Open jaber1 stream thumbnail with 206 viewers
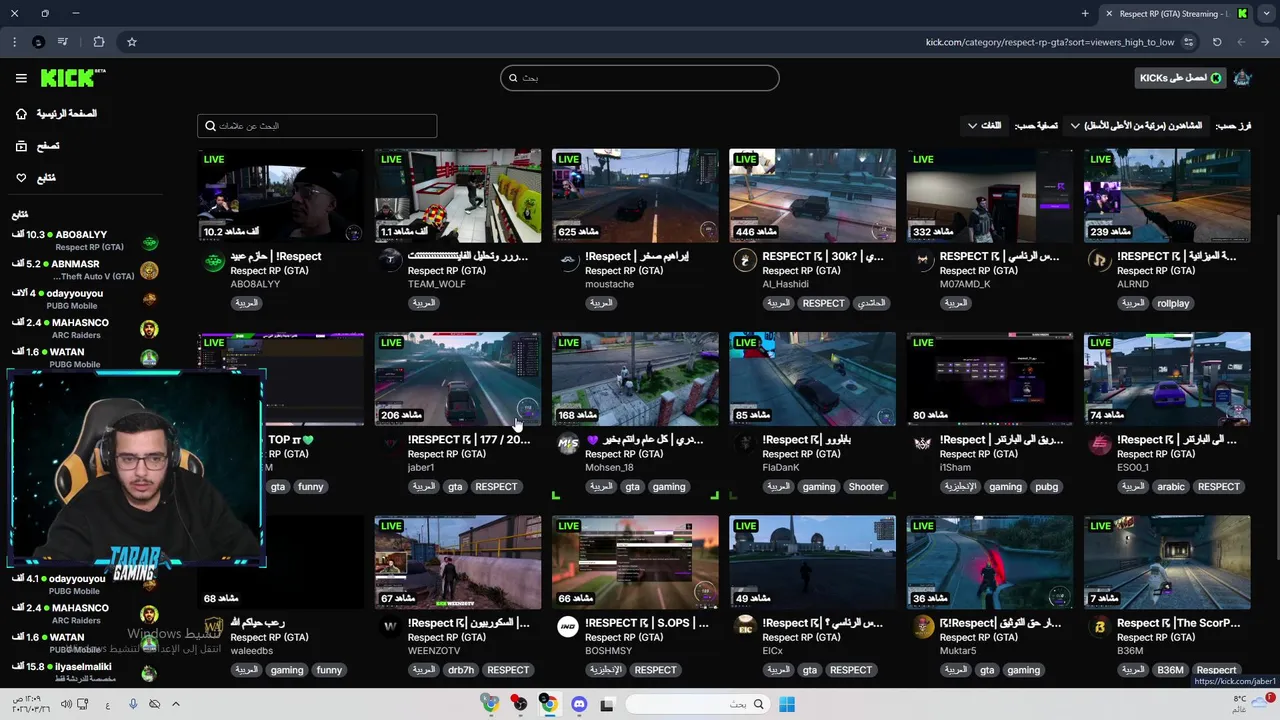 458,379
